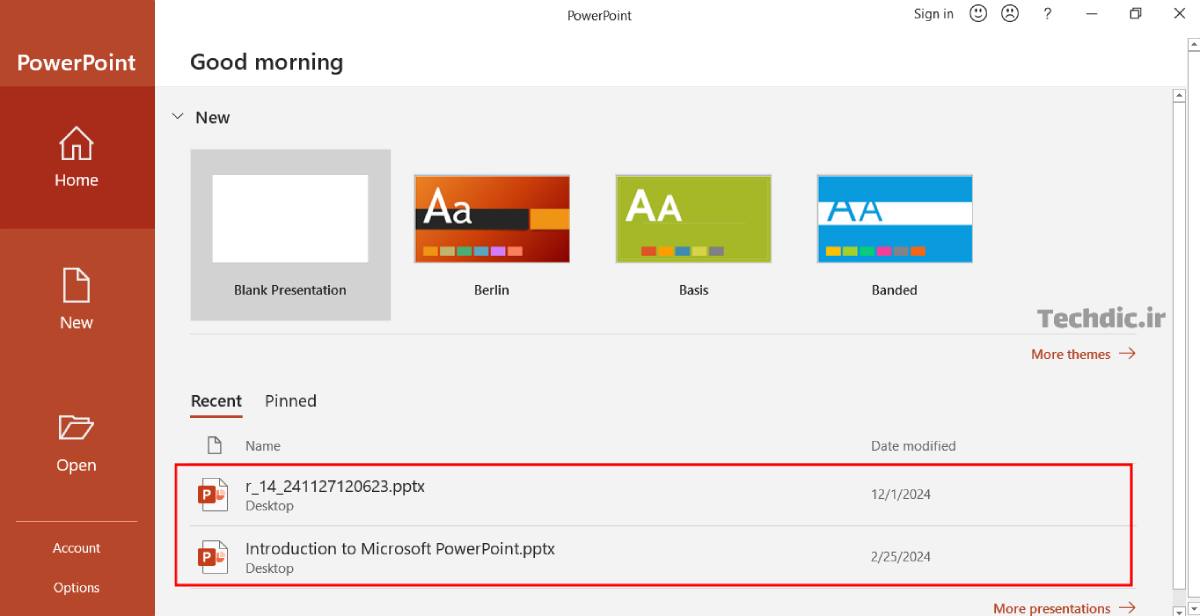Choose the blue Banded theme thumbnail
Screen dimensions: 1200x616
coord(894,219)
